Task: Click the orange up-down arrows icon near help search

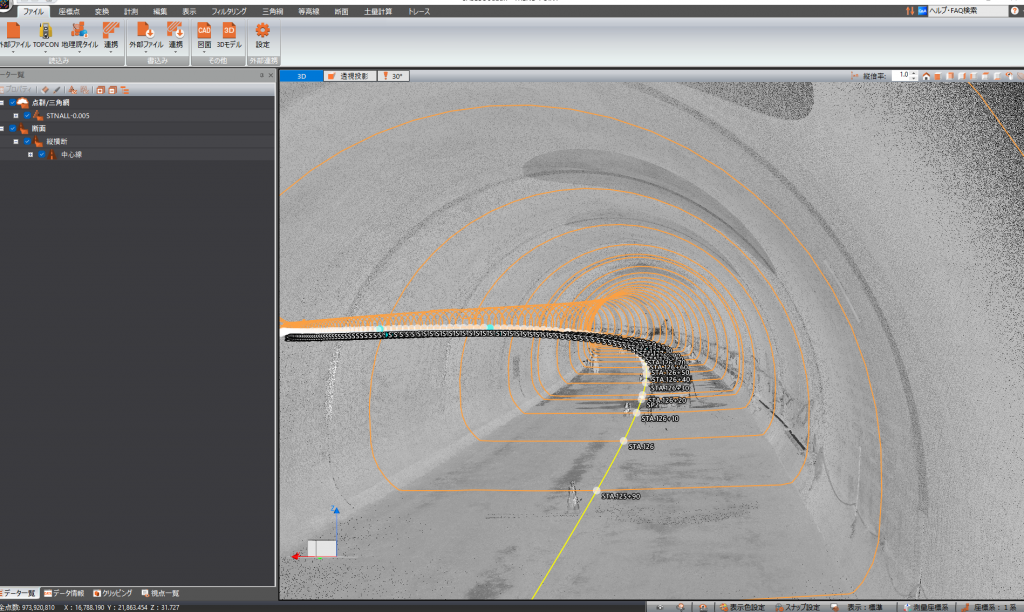Action: (x=910, y=11)
